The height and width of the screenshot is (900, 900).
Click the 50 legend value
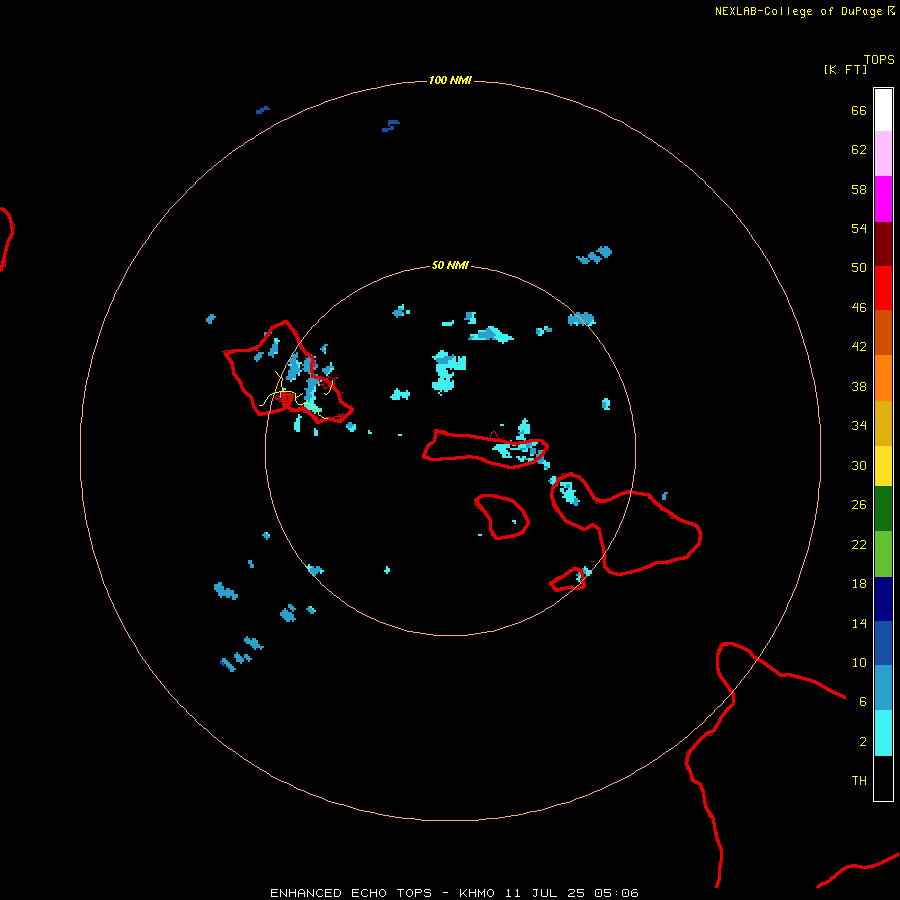coord(859,267)
